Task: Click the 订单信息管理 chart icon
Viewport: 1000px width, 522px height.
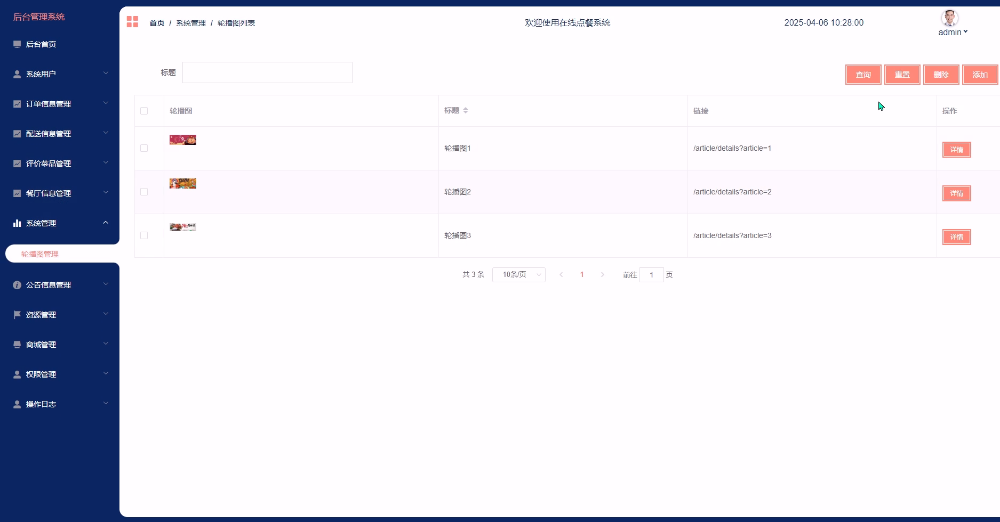Action: [17, 103]
